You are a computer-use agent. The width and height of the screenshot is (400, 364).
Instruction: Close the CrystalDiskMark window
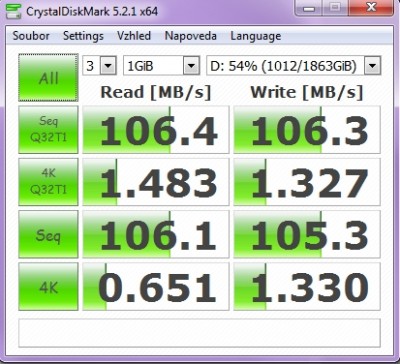pyautogui.click(x=372, y=7)
